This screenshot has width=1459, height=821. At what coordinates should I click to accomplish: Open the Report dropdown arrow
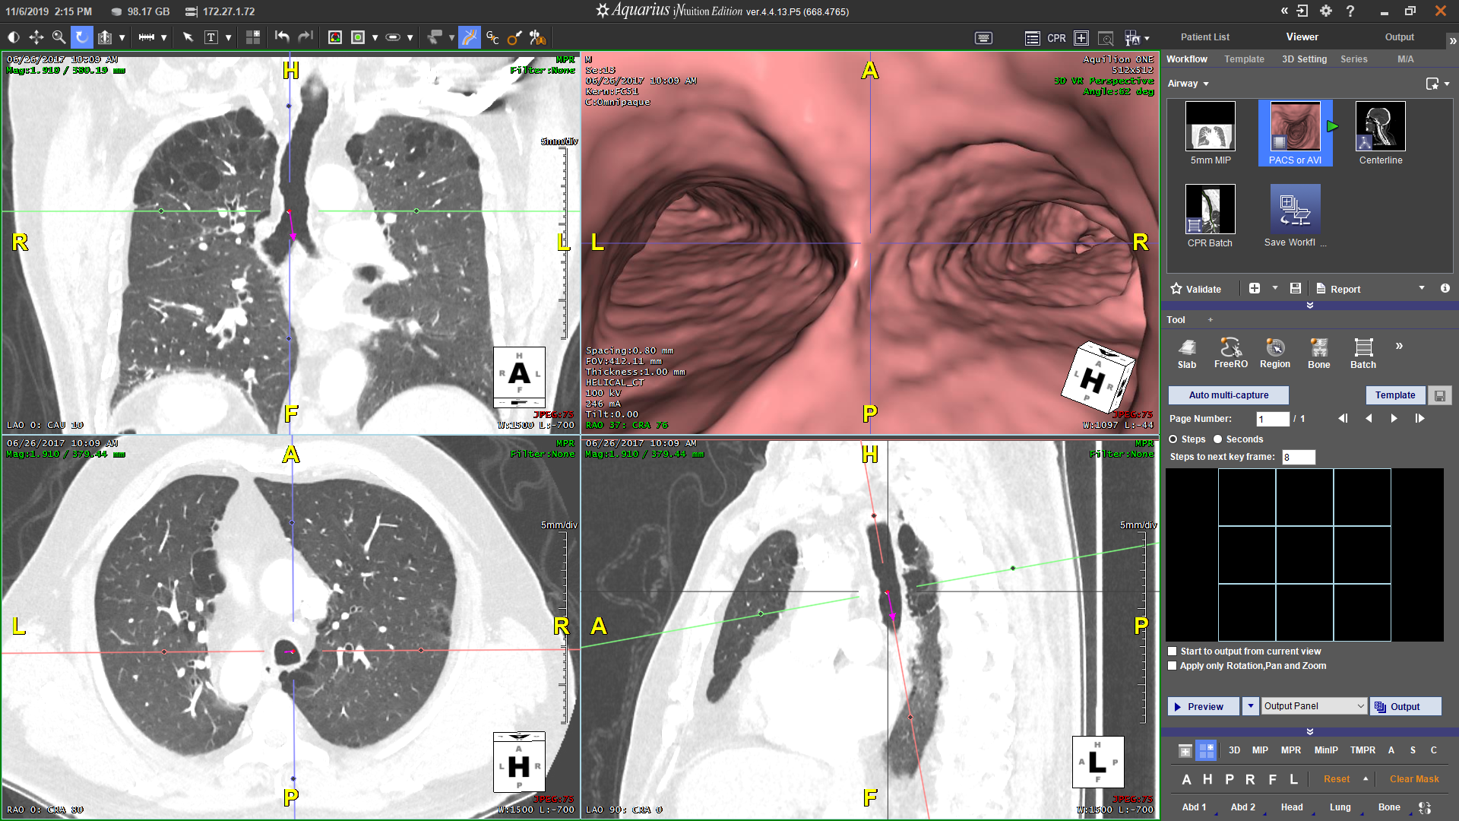(x=1422, y=289)
